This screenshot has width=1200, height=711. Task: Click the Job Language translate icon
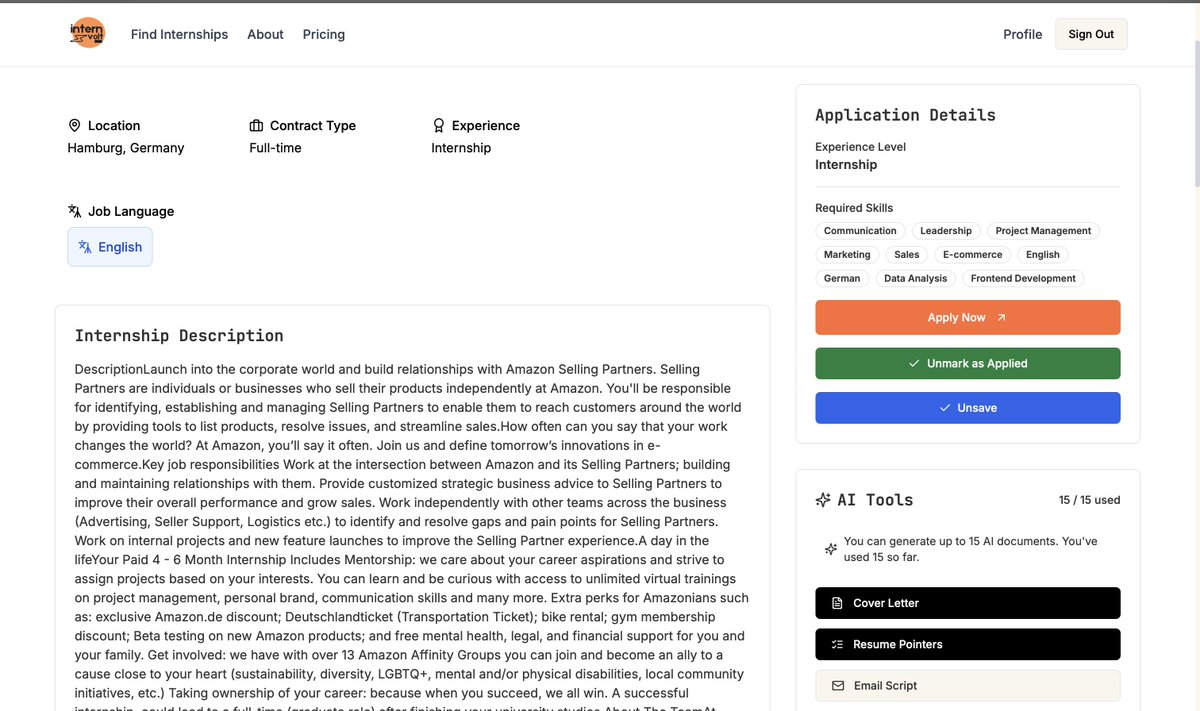[74, 211]
